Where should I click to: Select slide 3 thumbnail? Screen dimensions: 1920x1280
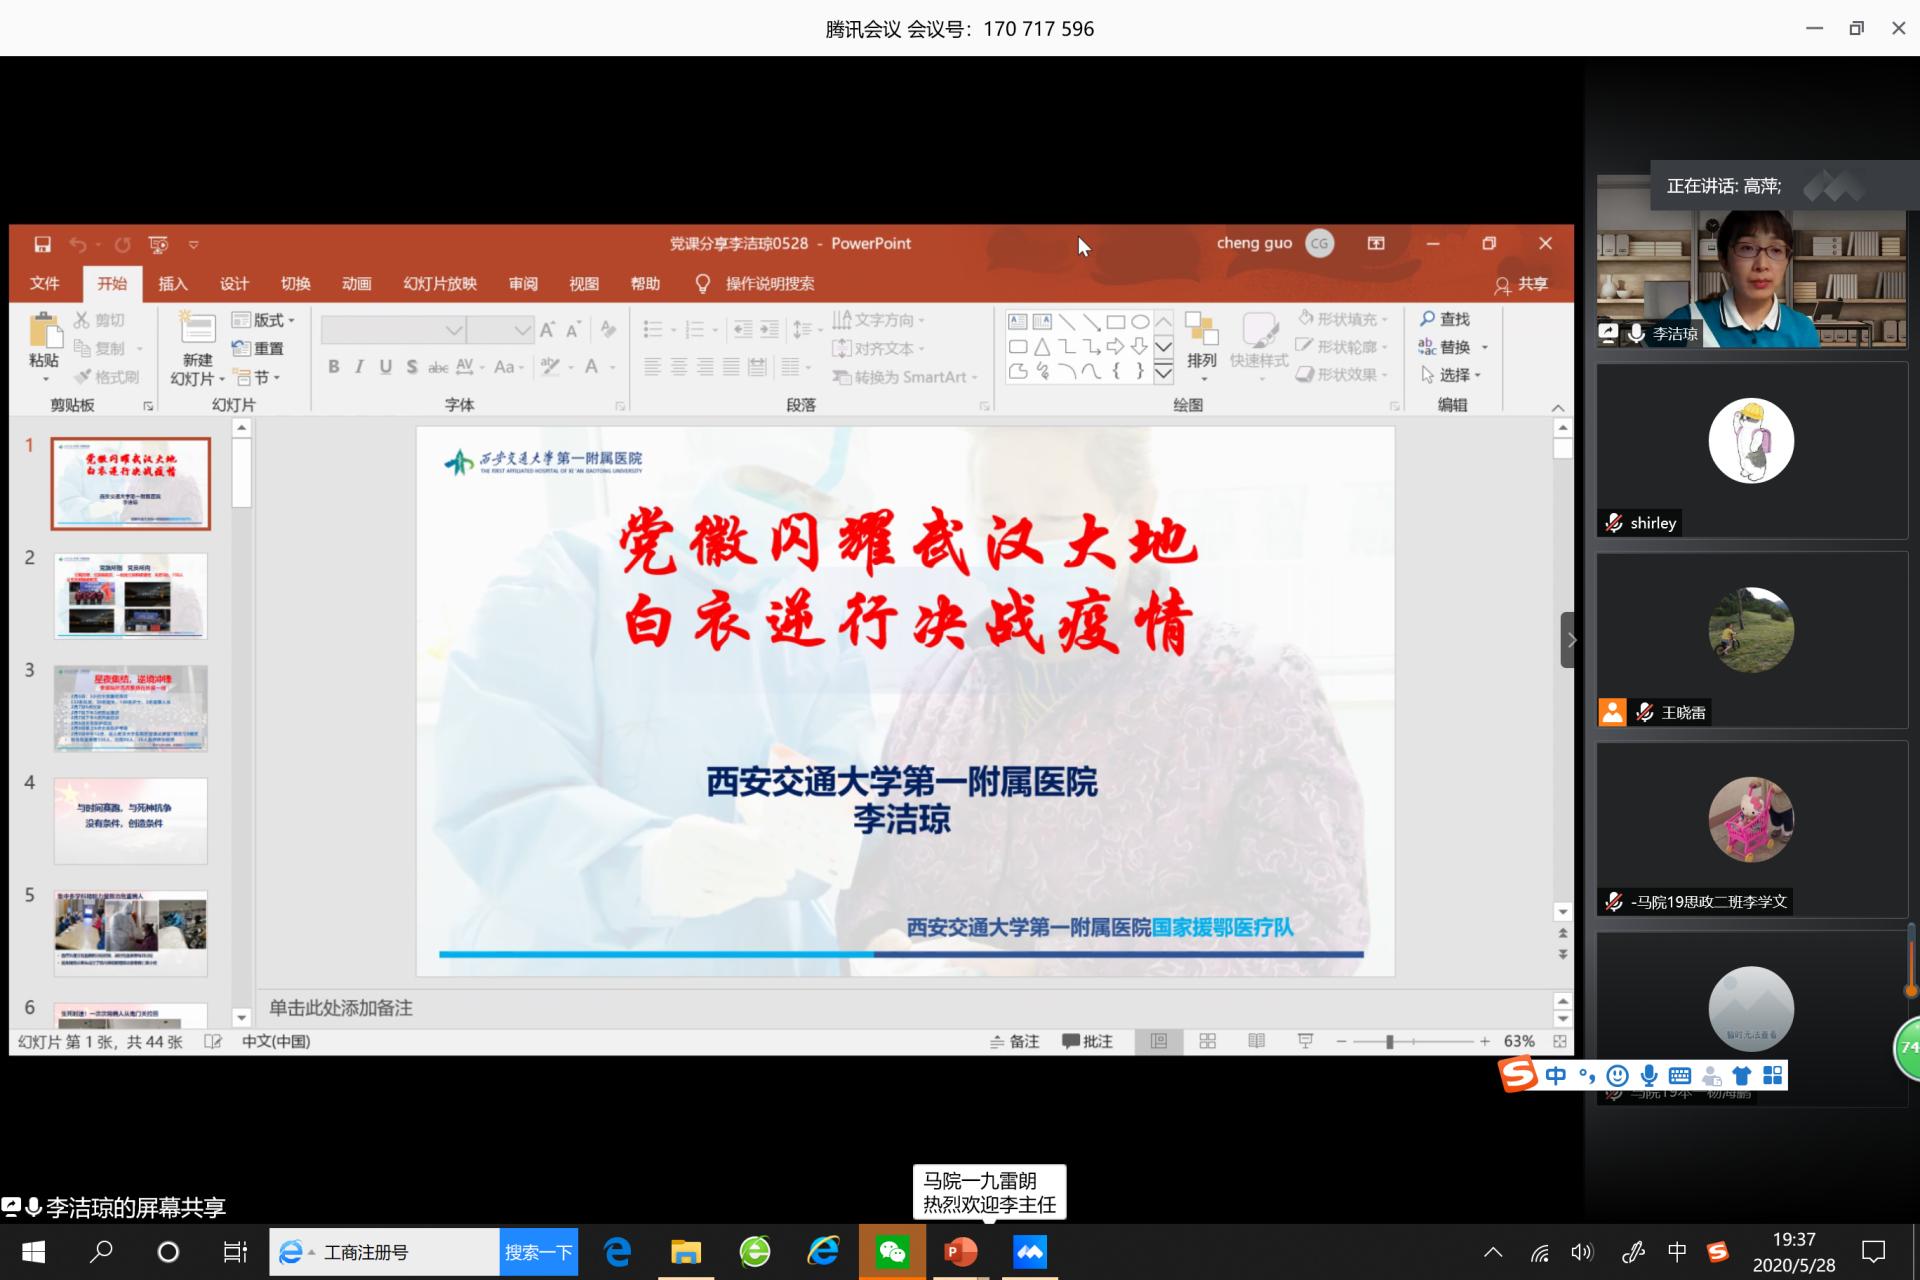(131, 708)
